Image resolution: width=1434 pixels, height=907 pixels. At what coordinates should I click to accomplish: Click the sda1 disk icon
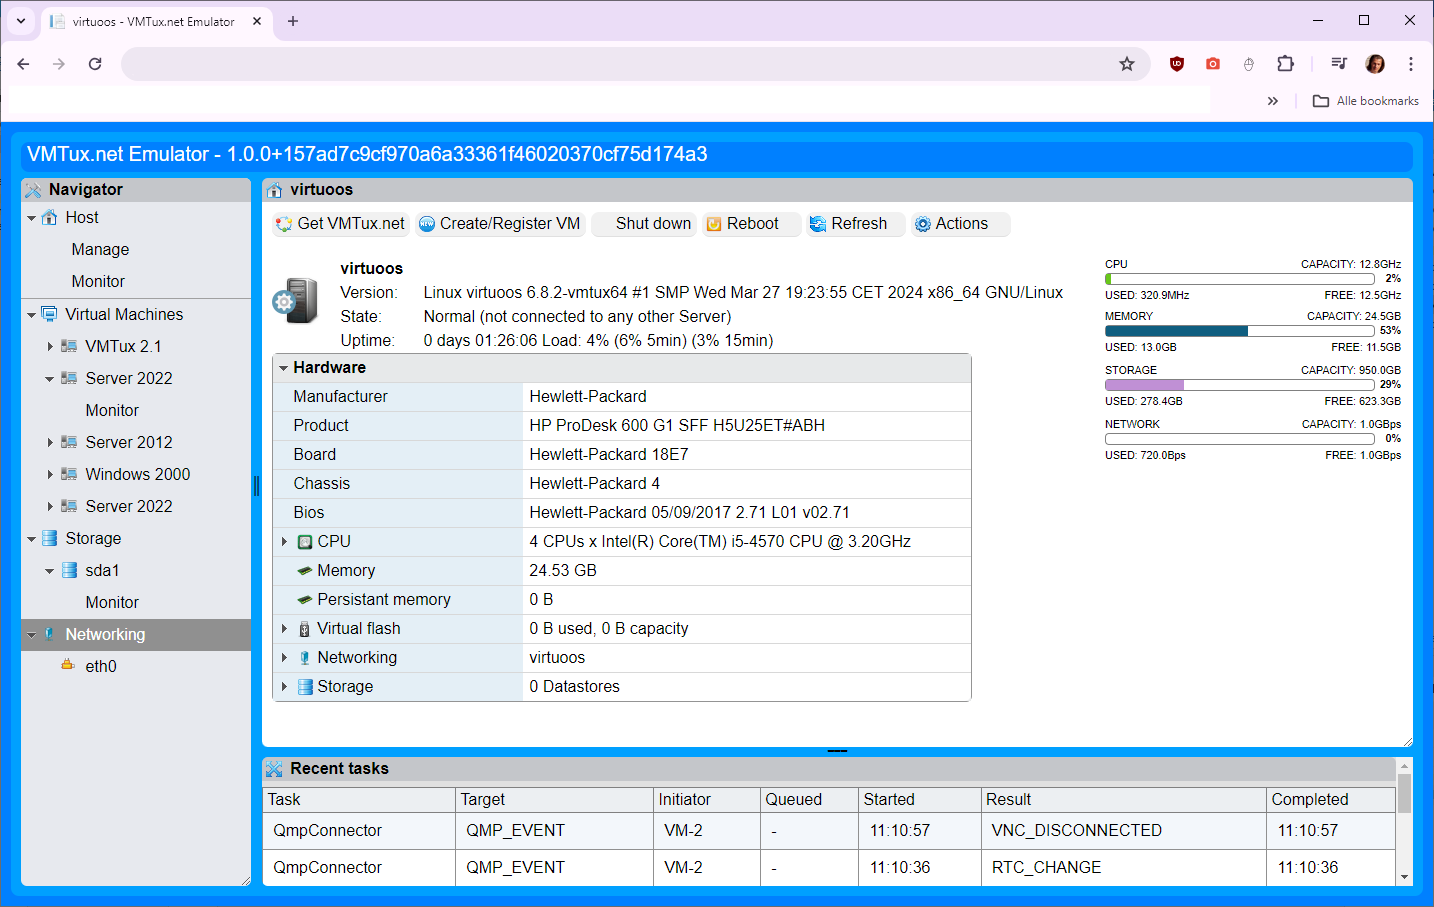pos(70,570)
